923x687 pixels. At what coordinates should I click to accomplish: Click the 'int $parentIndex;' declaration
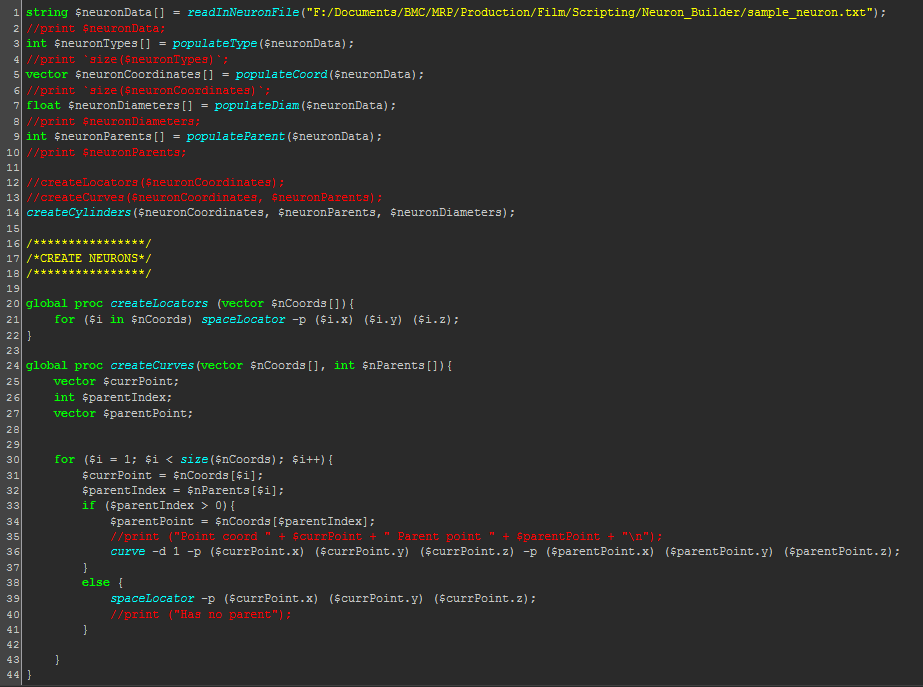point(112,397)
